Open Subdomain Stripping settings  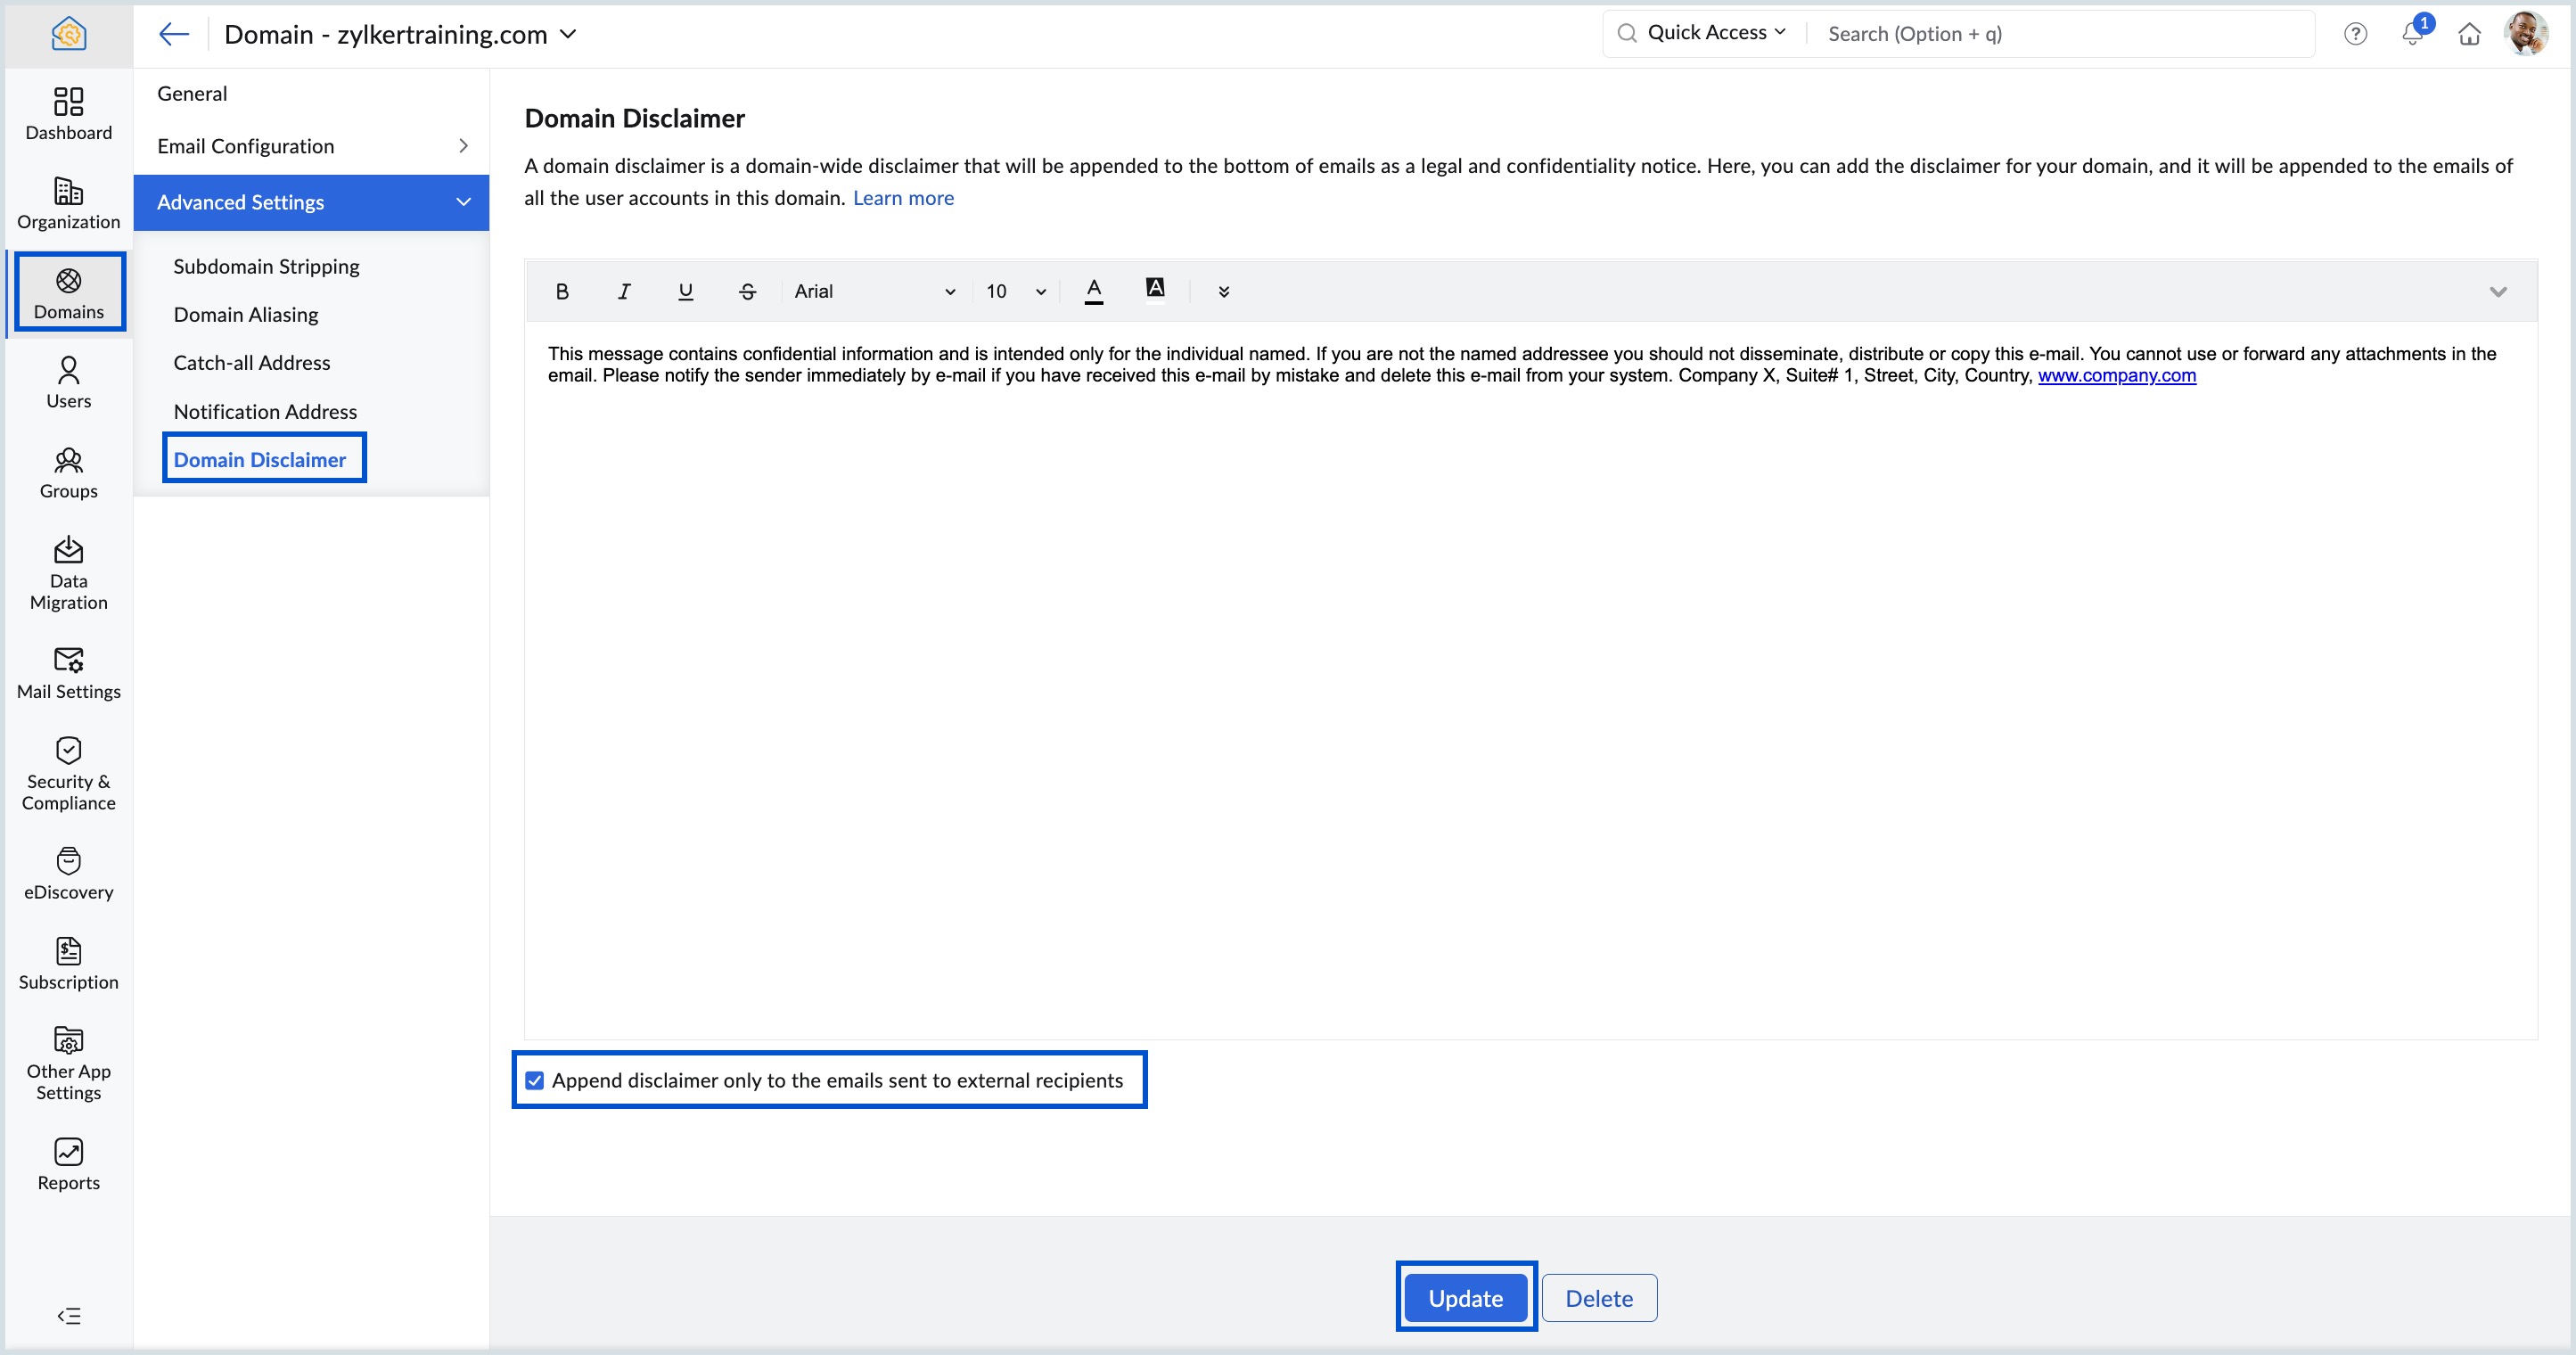tap(266, 266)
